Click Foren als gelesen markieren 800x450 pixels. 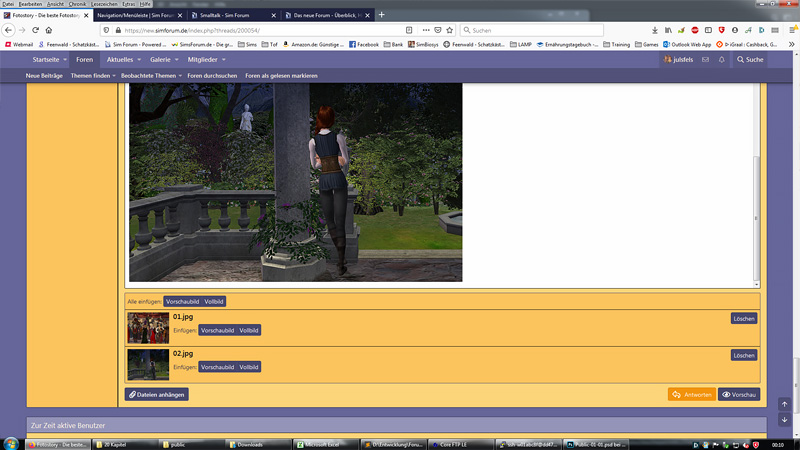pos(281,76)
